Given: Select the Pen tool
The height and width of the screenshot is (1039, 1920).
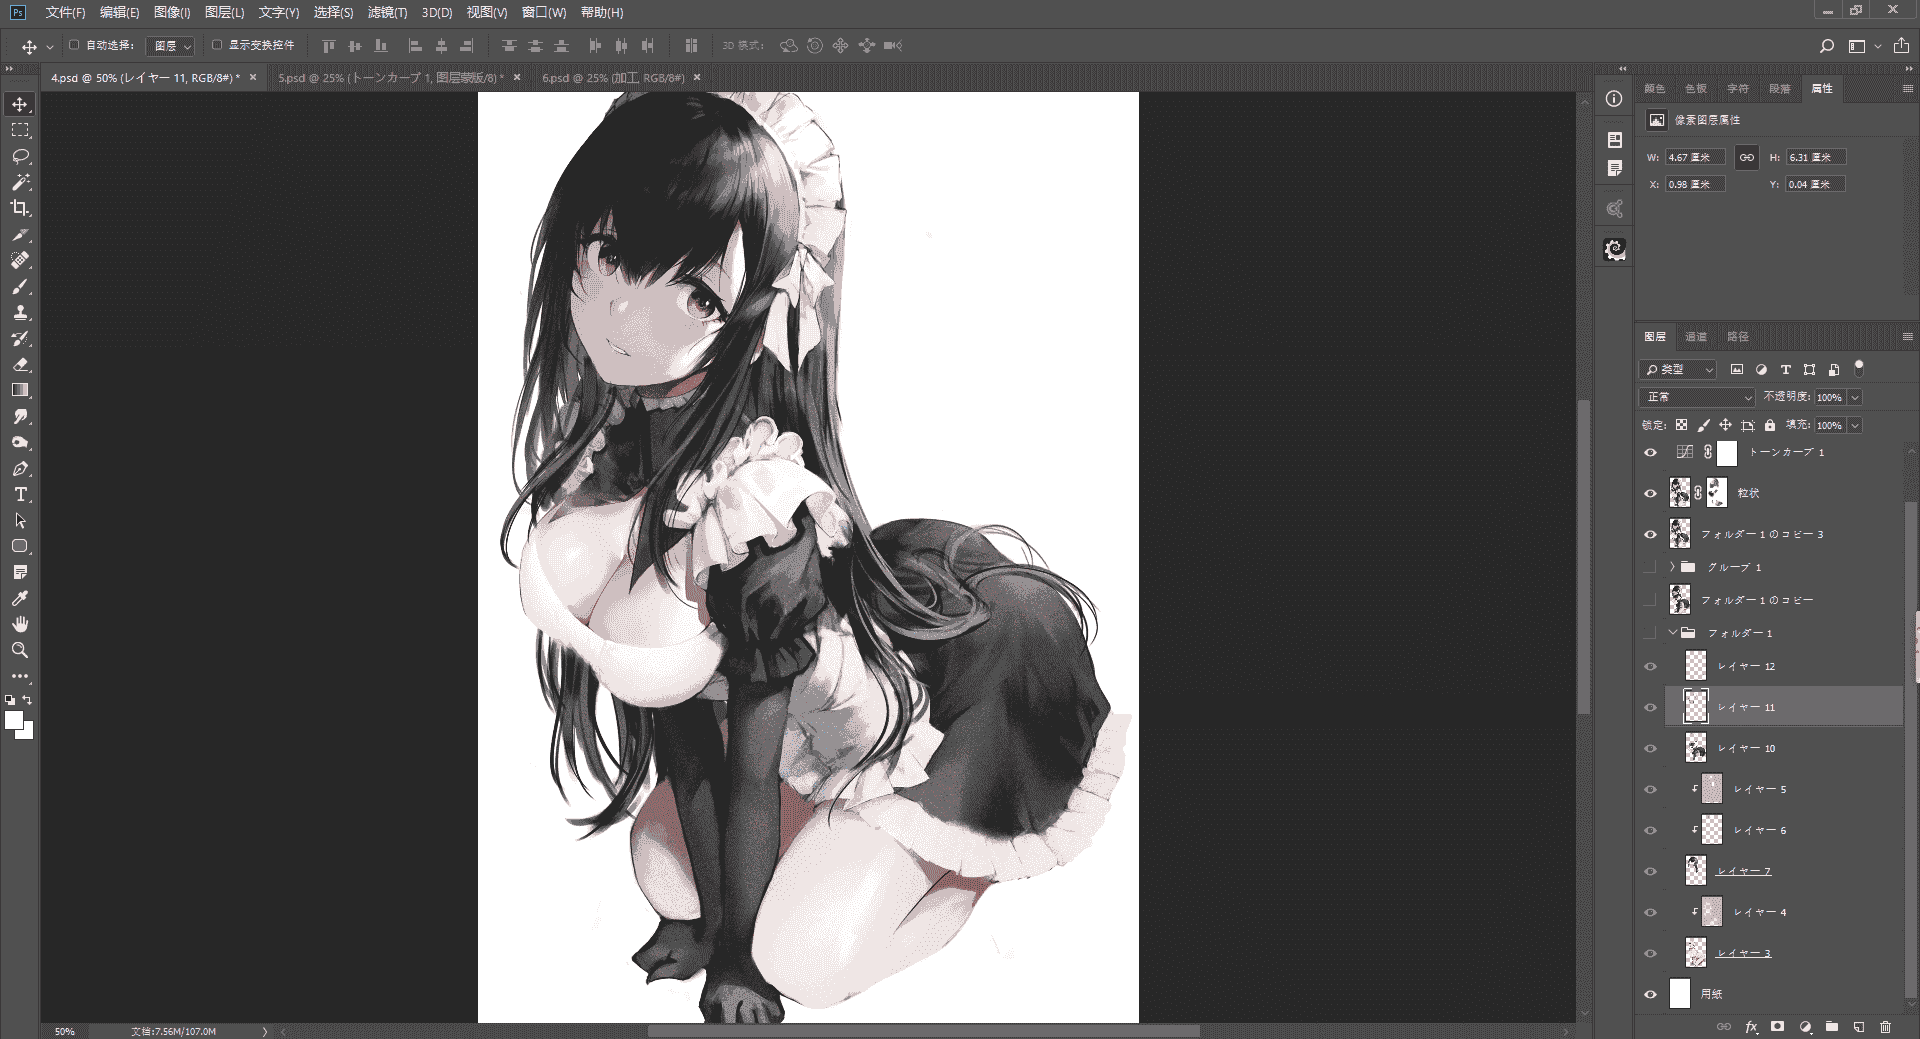Looking at the screenshot, I should pos(20,468).
